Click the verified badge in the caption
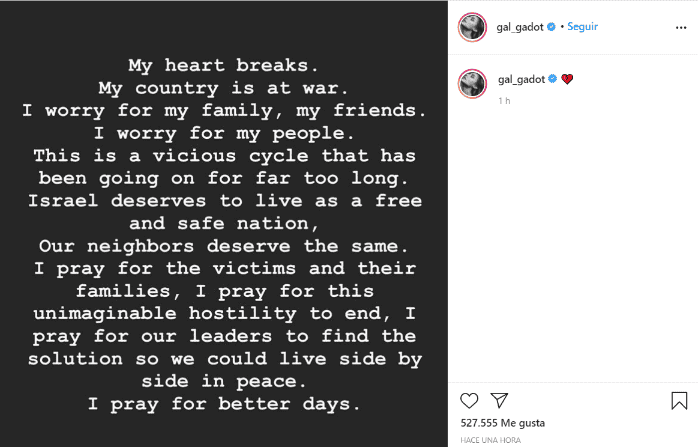This screenshot has width=698, height=447. coord(552,79)
